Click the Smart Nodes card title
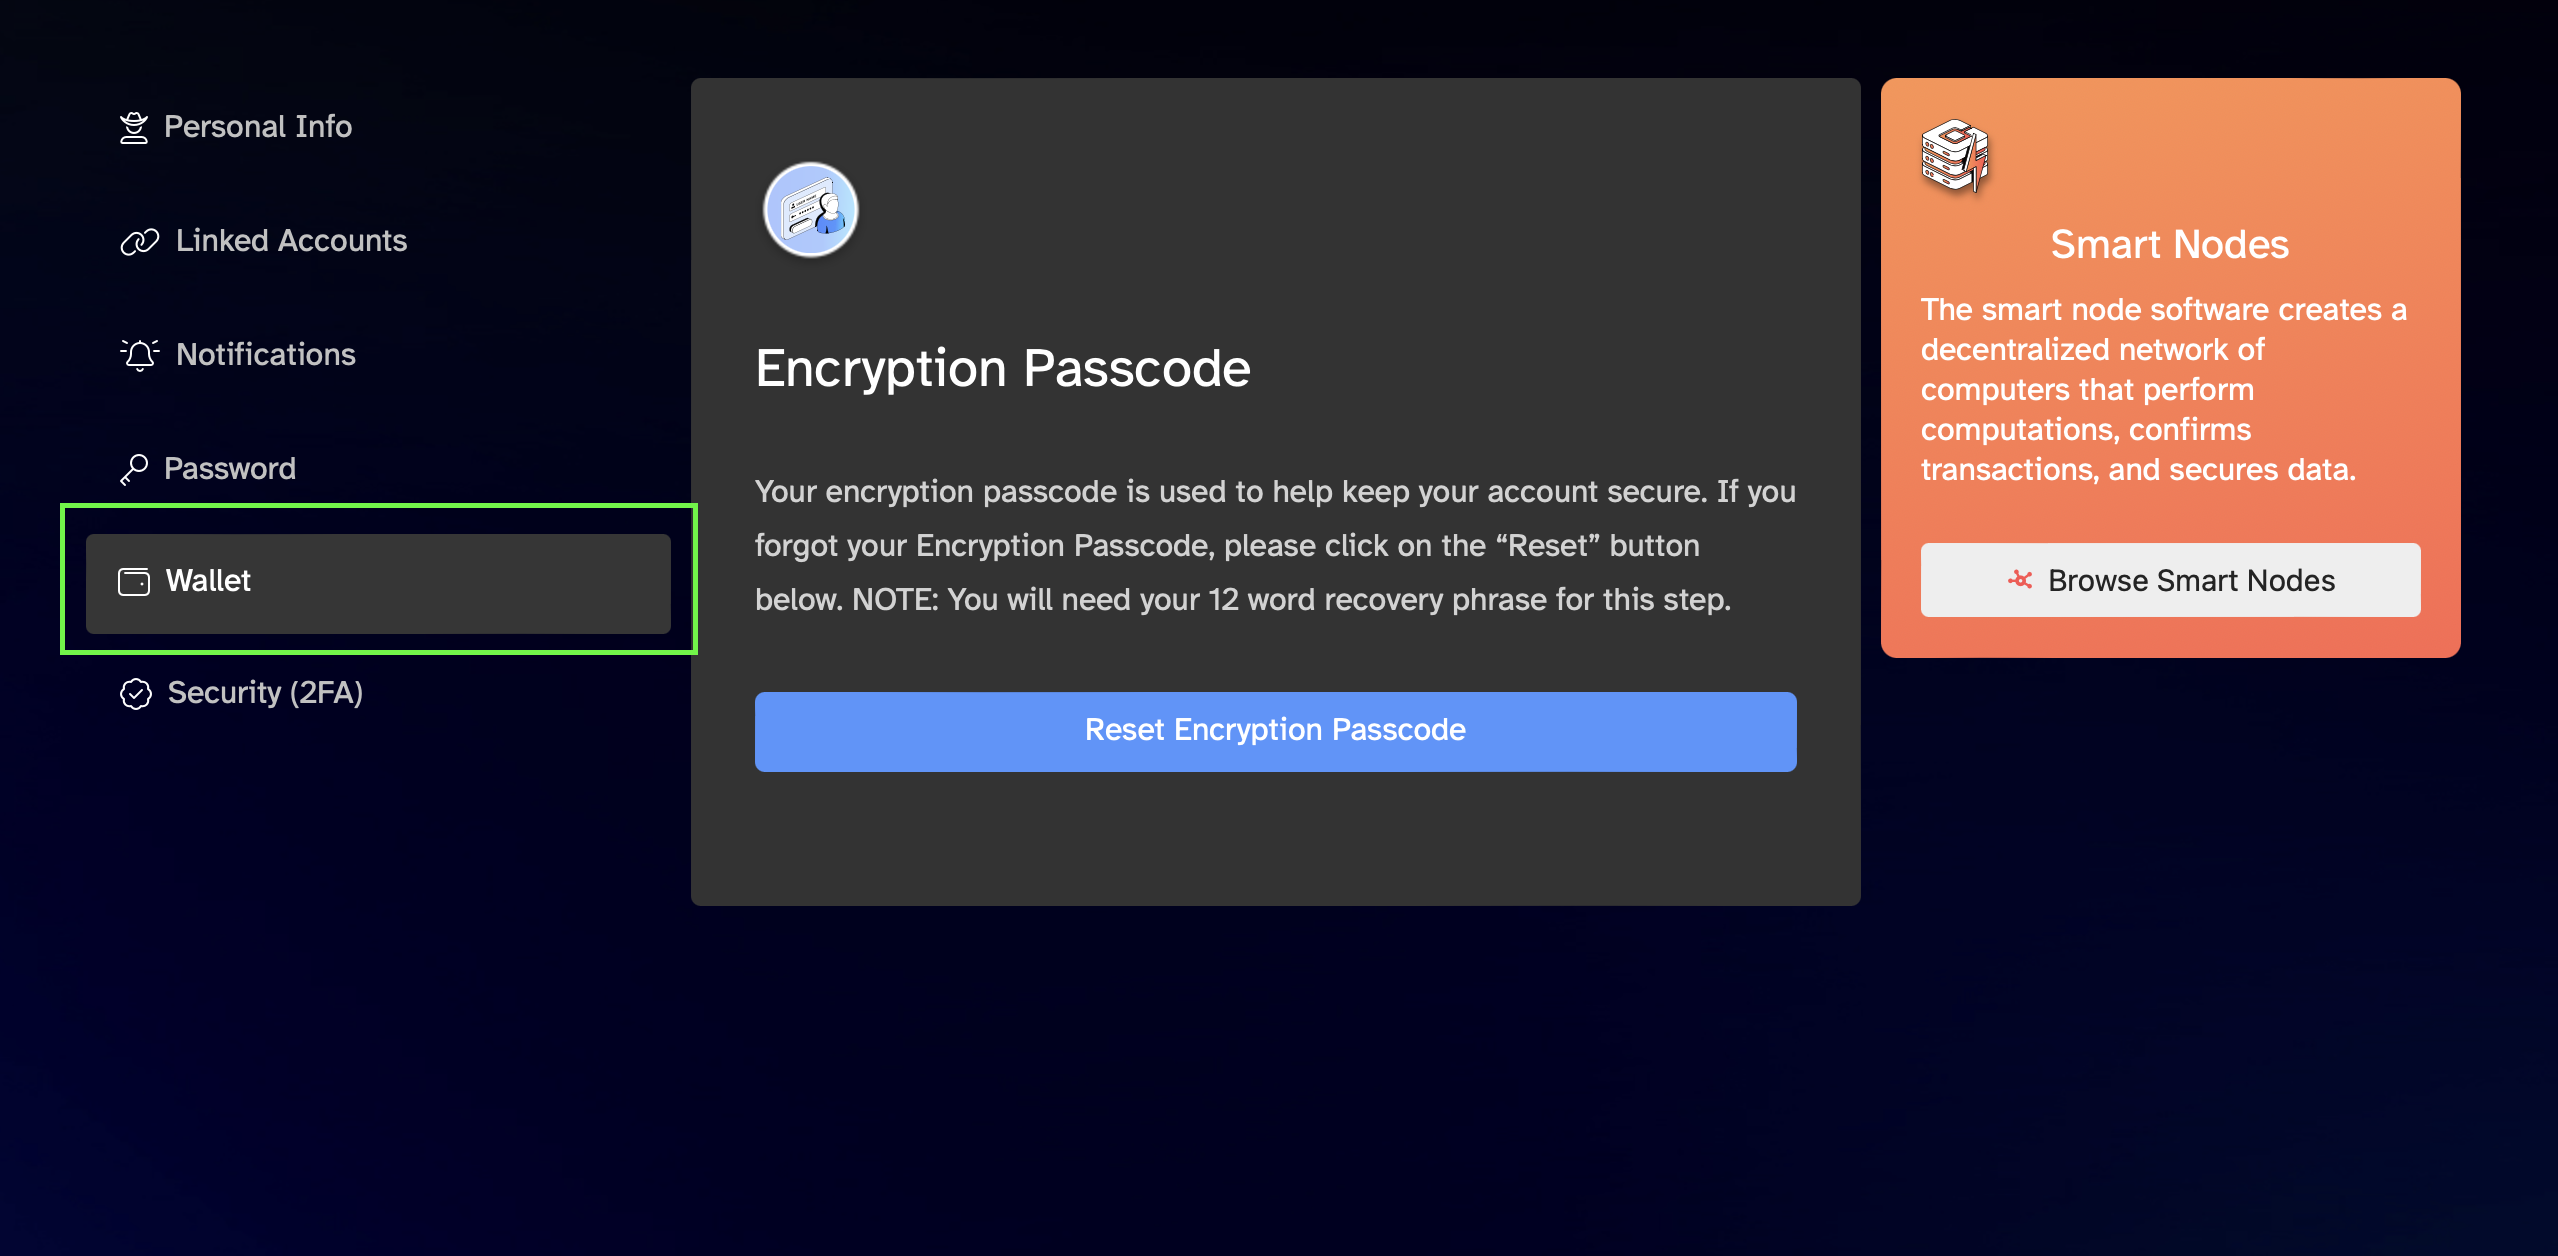 click(x=2170, y=245)
